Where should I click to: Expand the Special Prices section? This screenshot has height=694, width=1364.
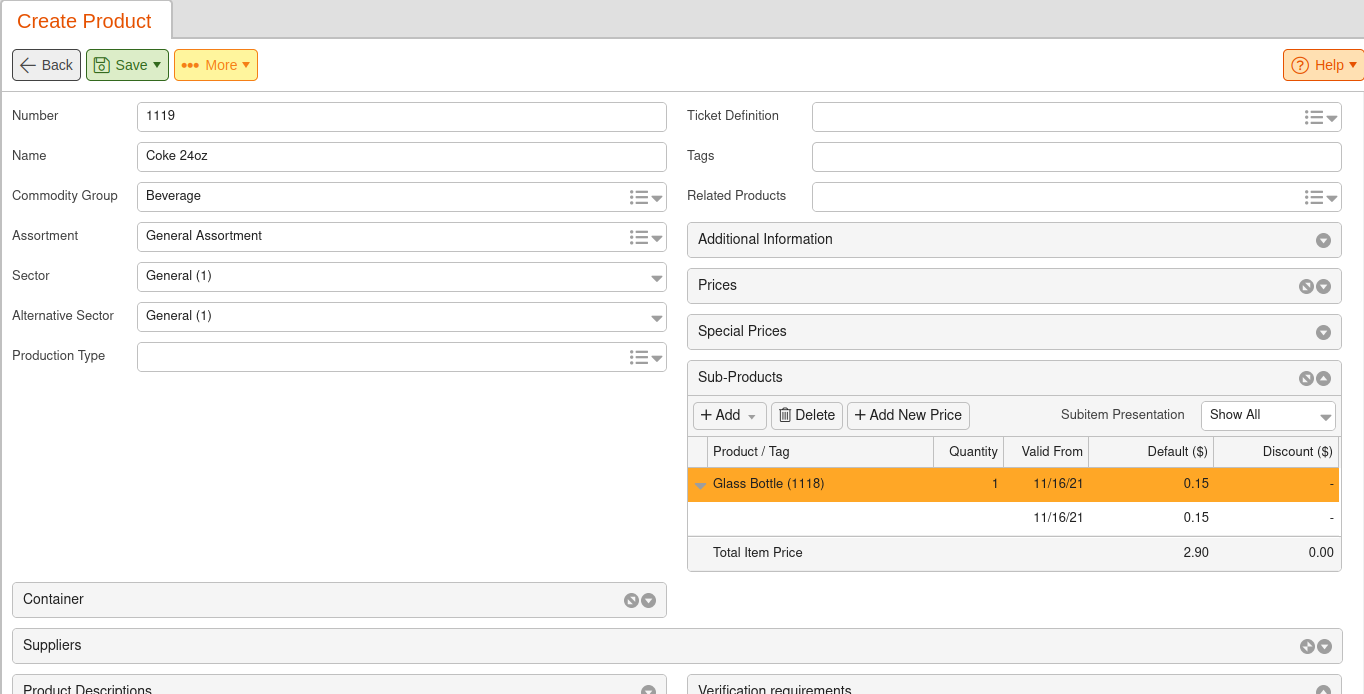[1323, 332]
